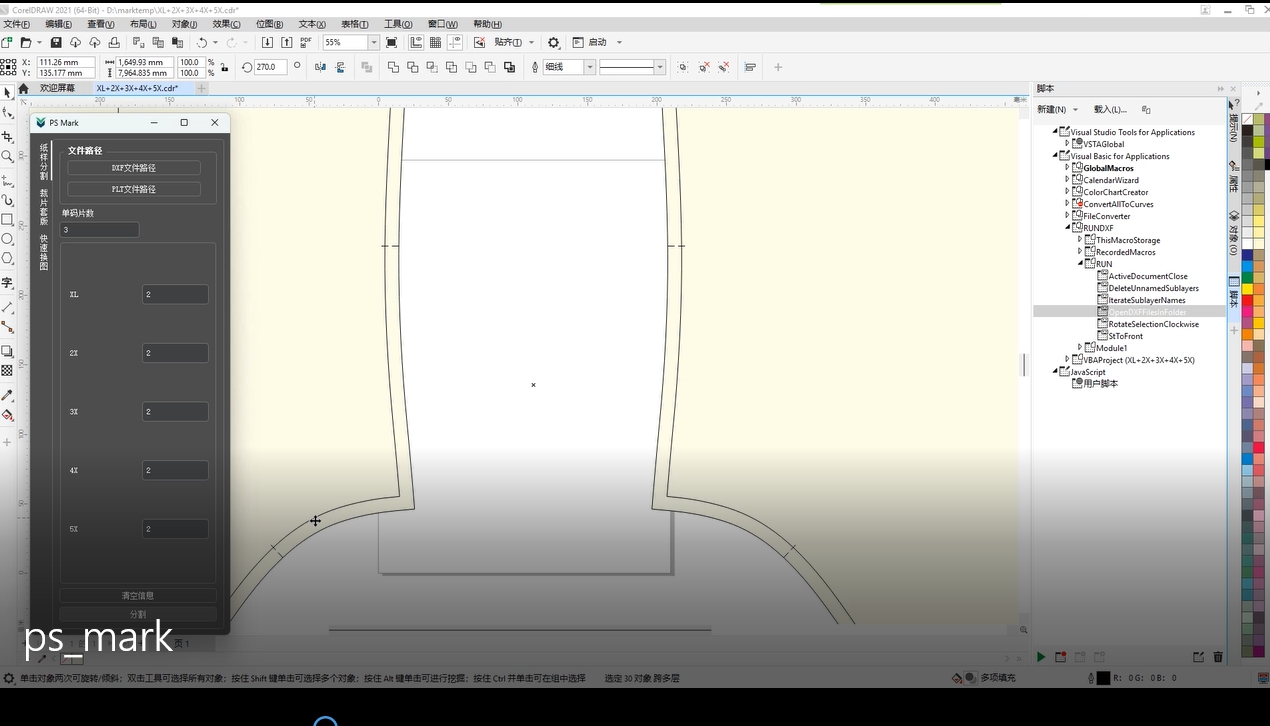
Task: Select the Eyedropper tool
Action: click(8, 395)
